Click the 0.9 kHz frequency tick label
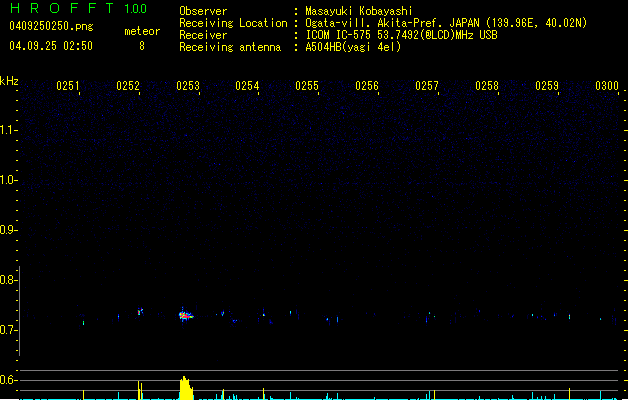629x400 pixels. pos(8,230)
